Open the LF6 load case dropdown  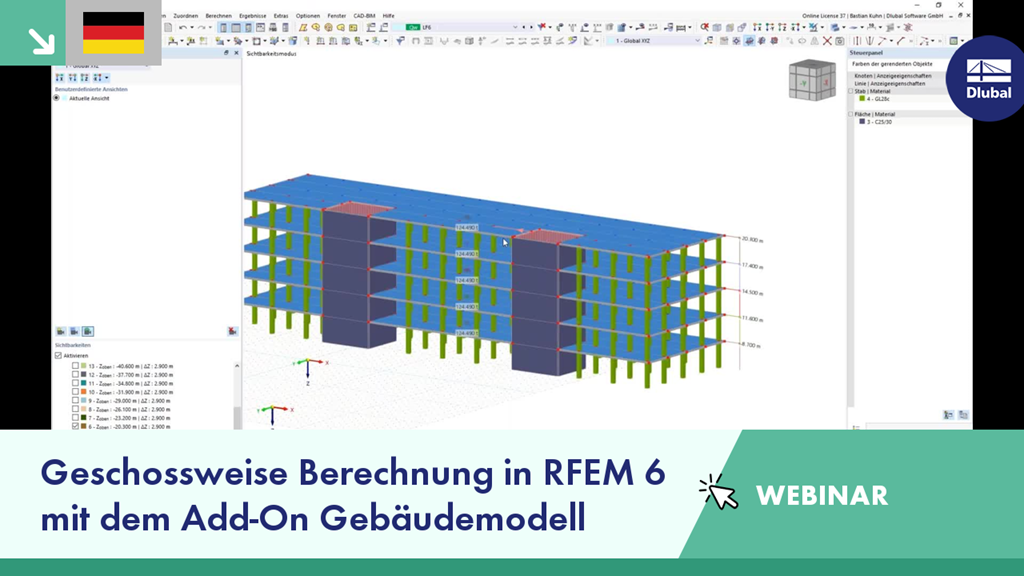(515, 27)
